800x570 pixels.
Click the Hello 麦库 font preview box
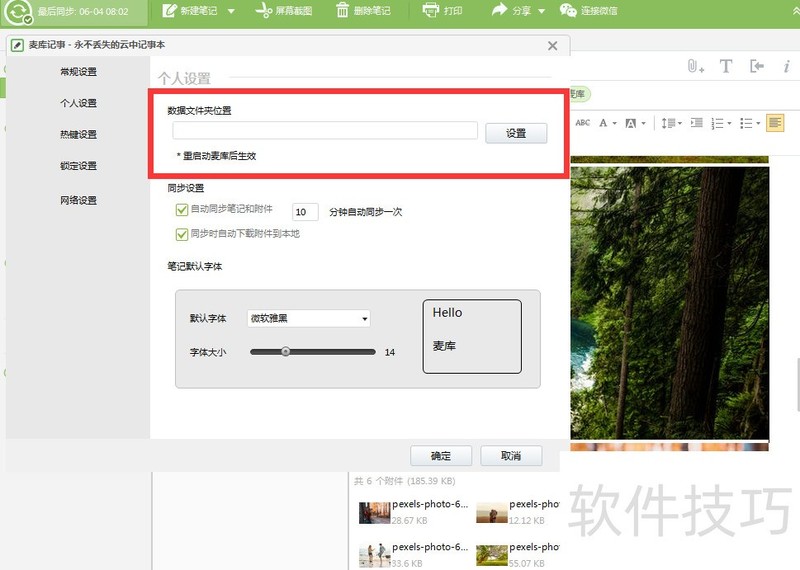click(x=472, y=336)
